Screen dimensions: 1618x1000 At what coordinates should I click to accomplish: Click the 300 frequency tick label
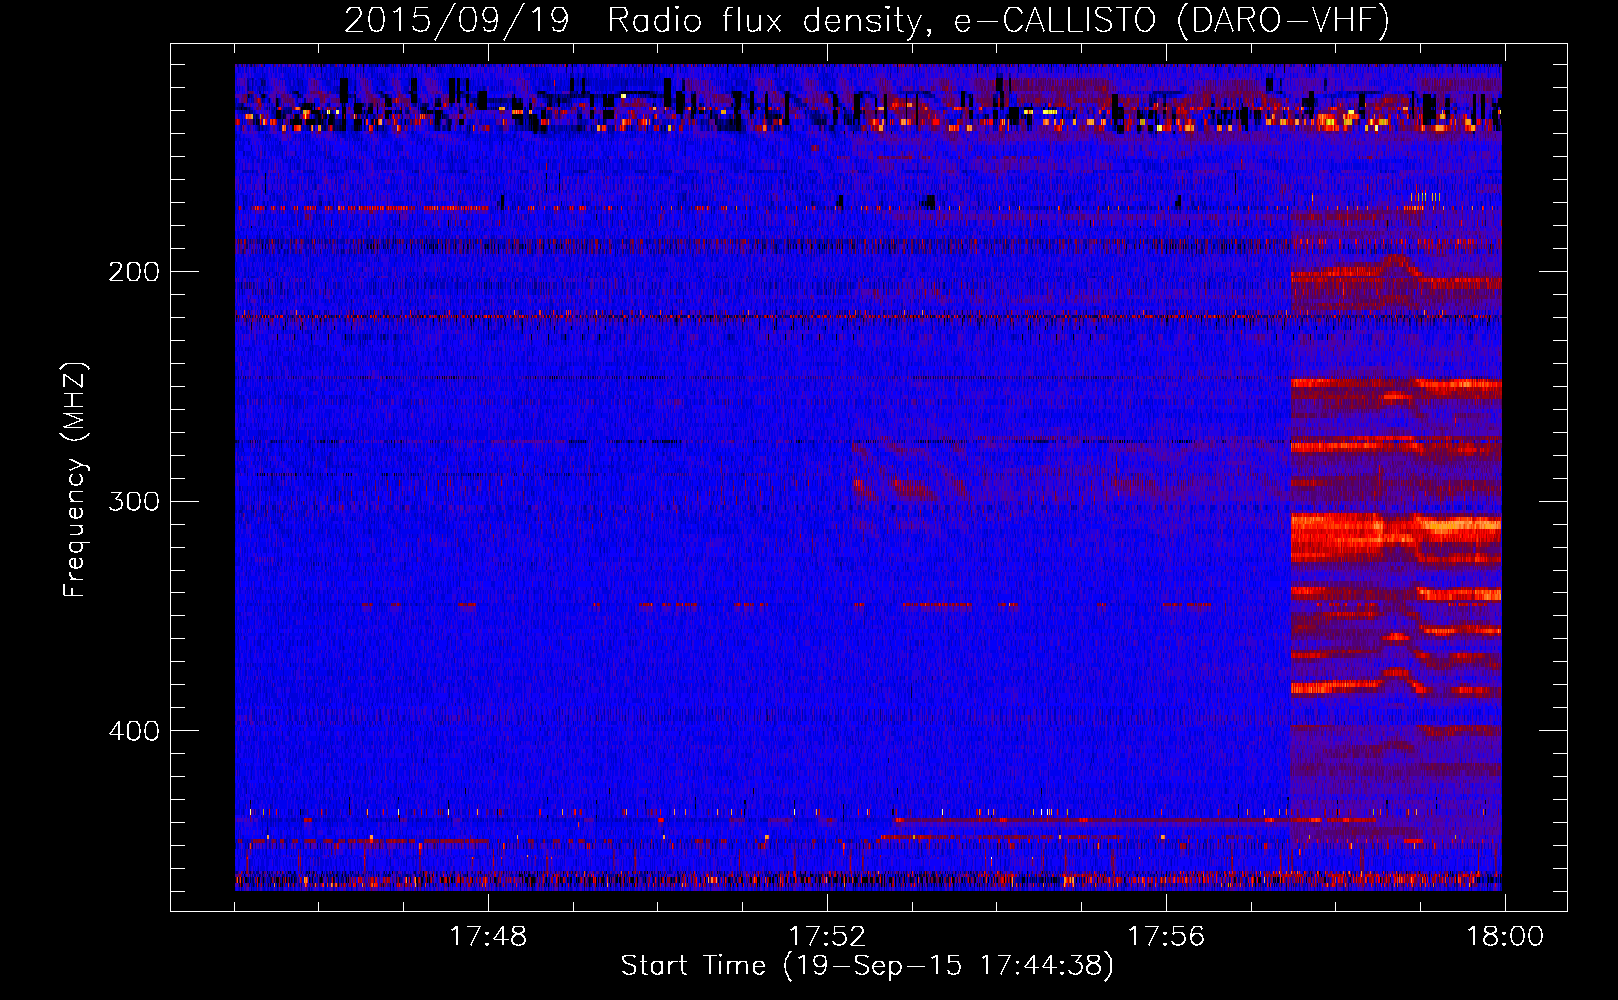coord(133,501)
